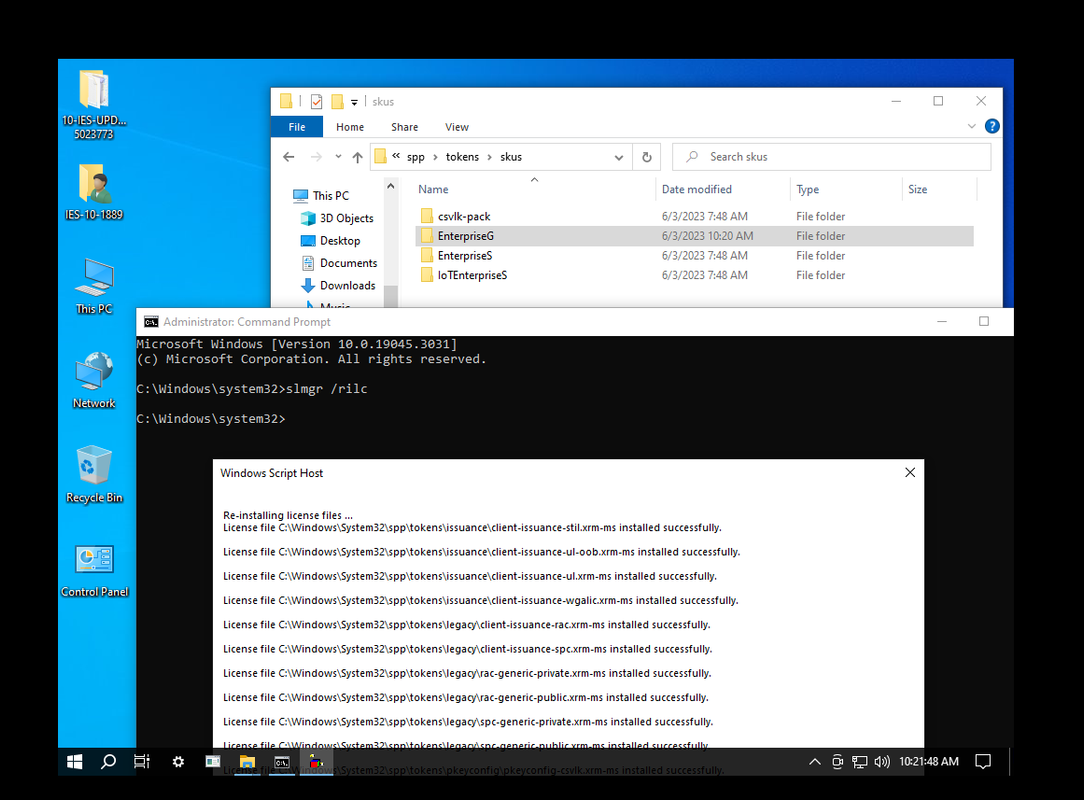This screenshot has width=1084, height=800.
Task: Select This PC in navigation pane
Action: tap(321, 196)
